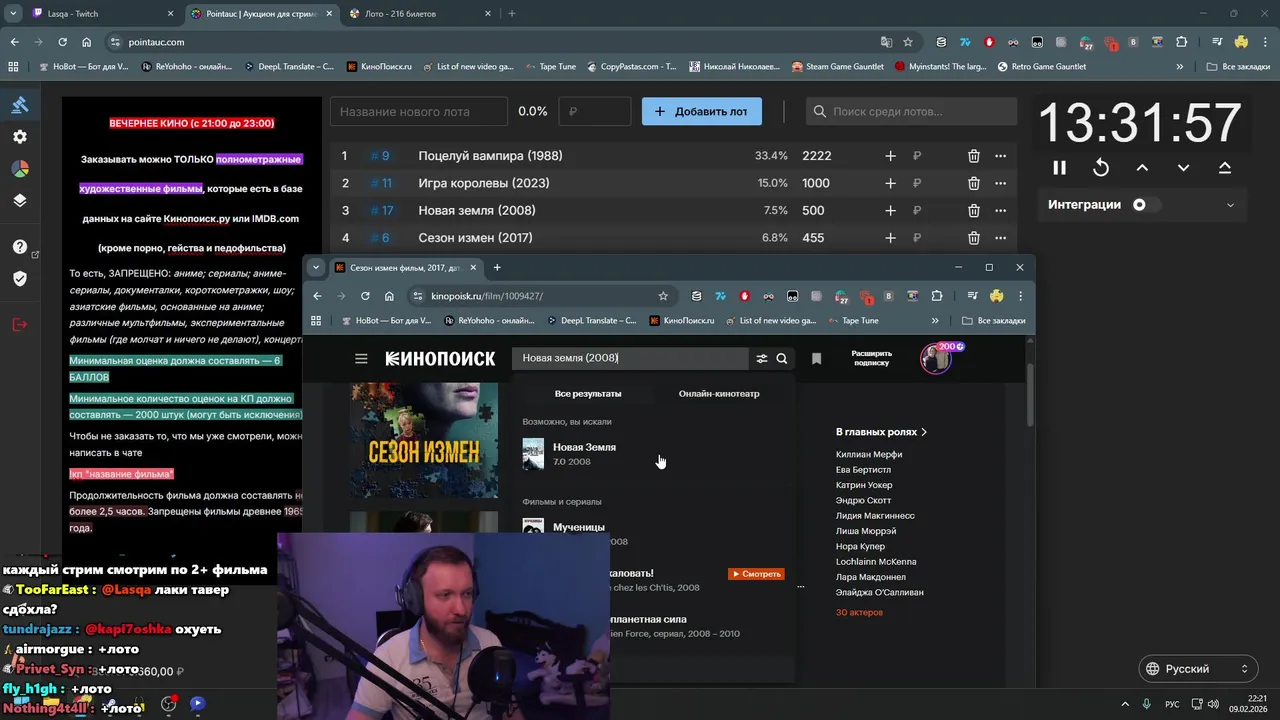Viewport: 1280px width, 720px height.
Task: Show hidden system tray icons
Action: [1124, 704]
